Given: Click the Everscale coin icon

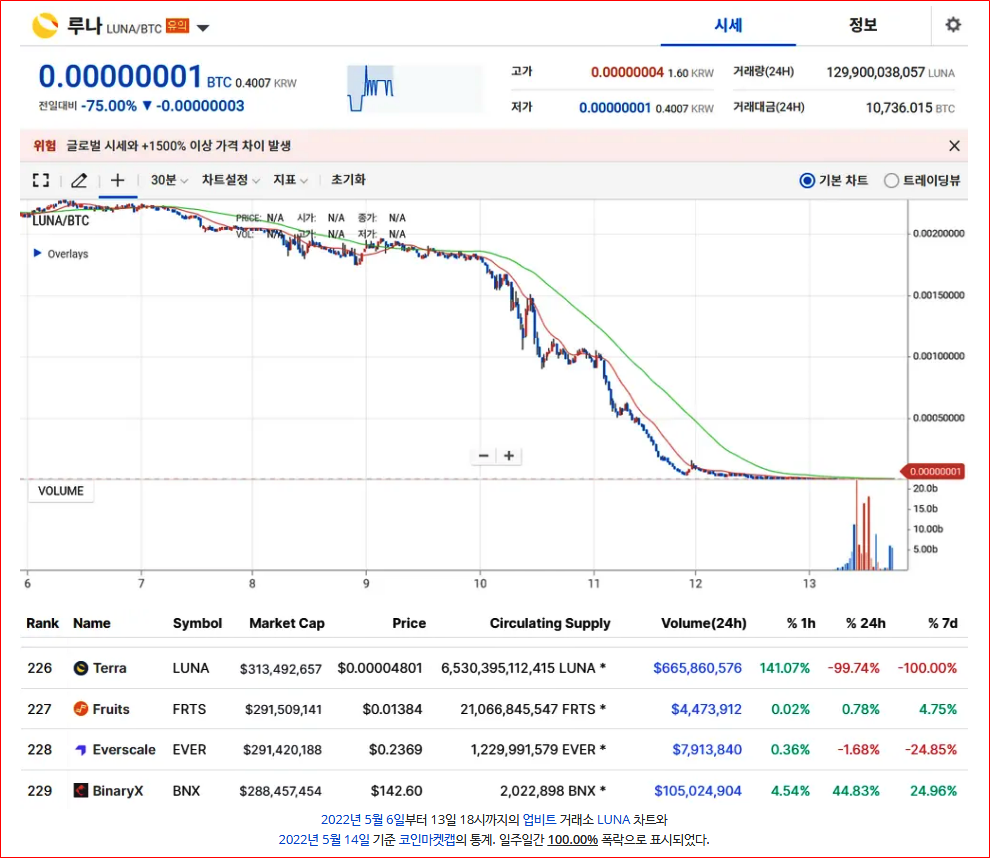Looking at the screenshot, I should click(x=81, y=750).
